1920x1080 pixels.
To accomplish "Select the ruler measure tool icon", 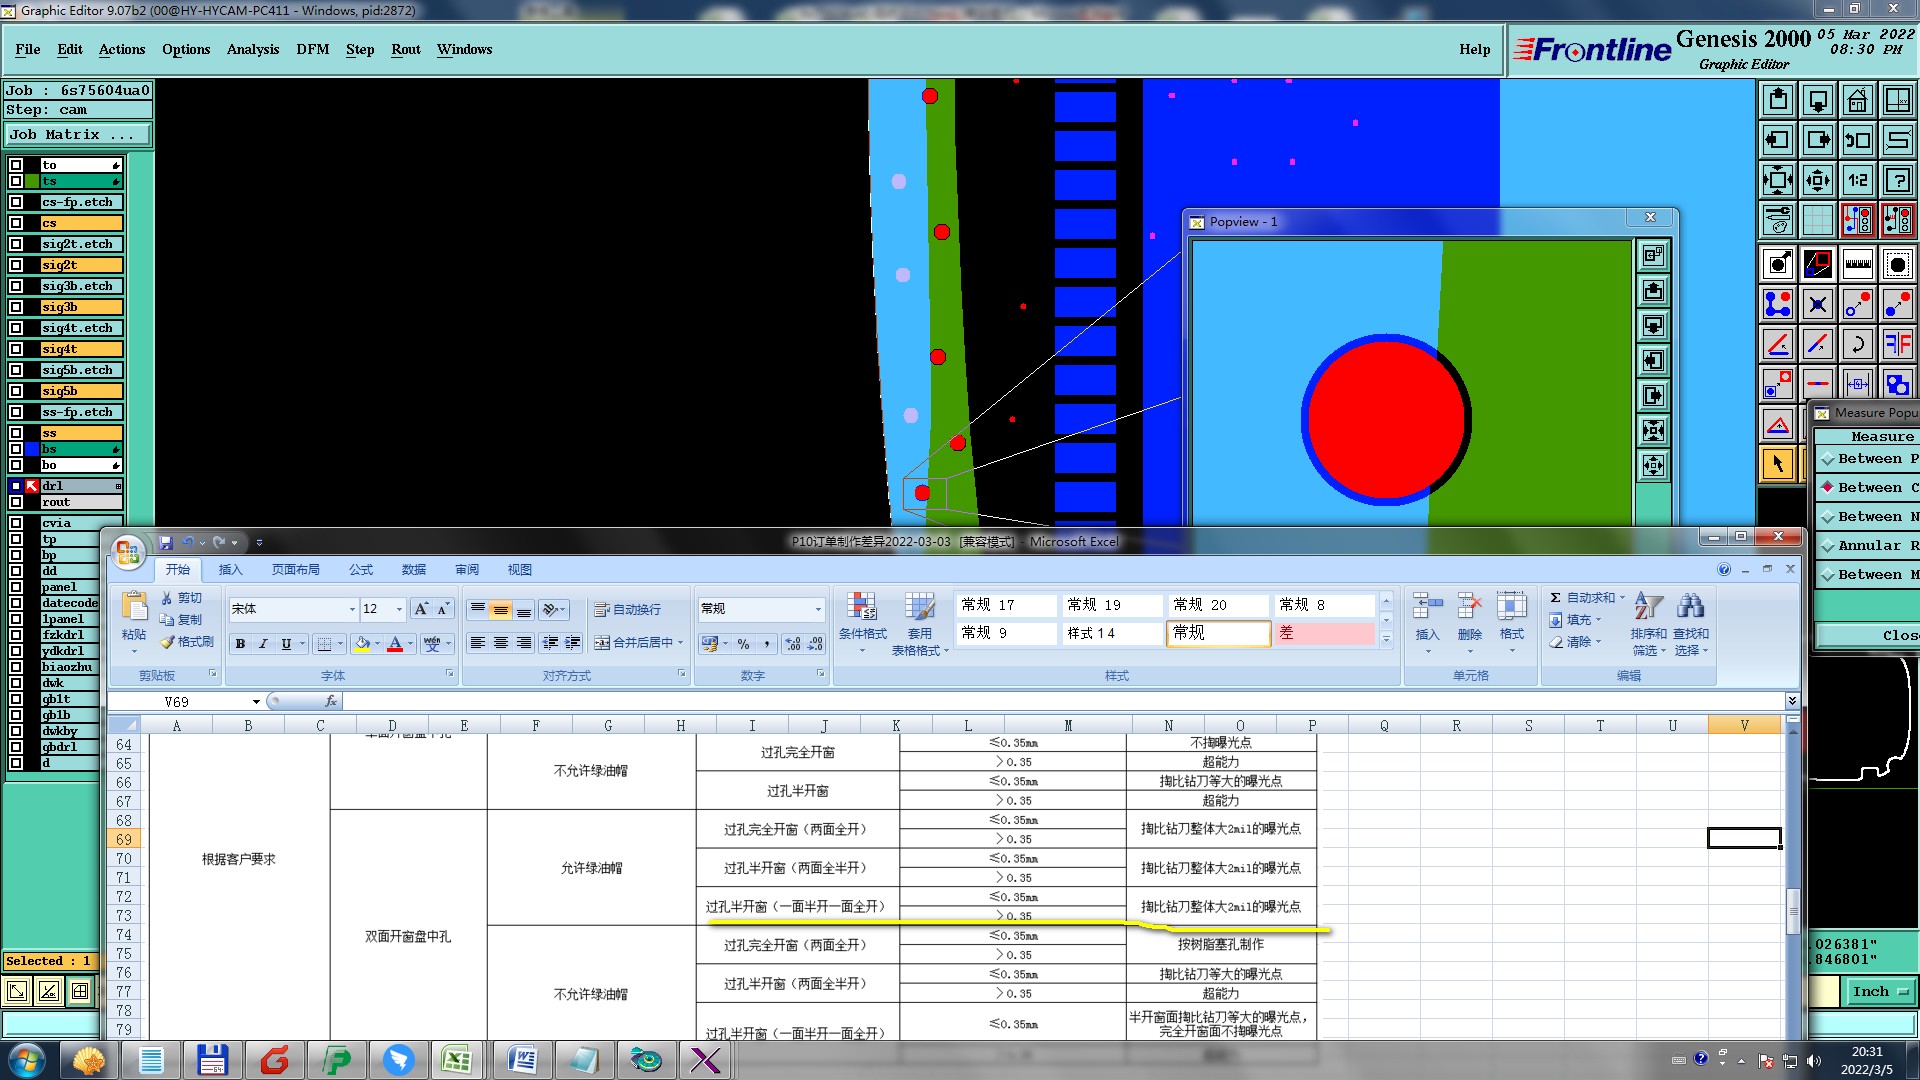I will pyautogui.click(x=1857, y=264).
